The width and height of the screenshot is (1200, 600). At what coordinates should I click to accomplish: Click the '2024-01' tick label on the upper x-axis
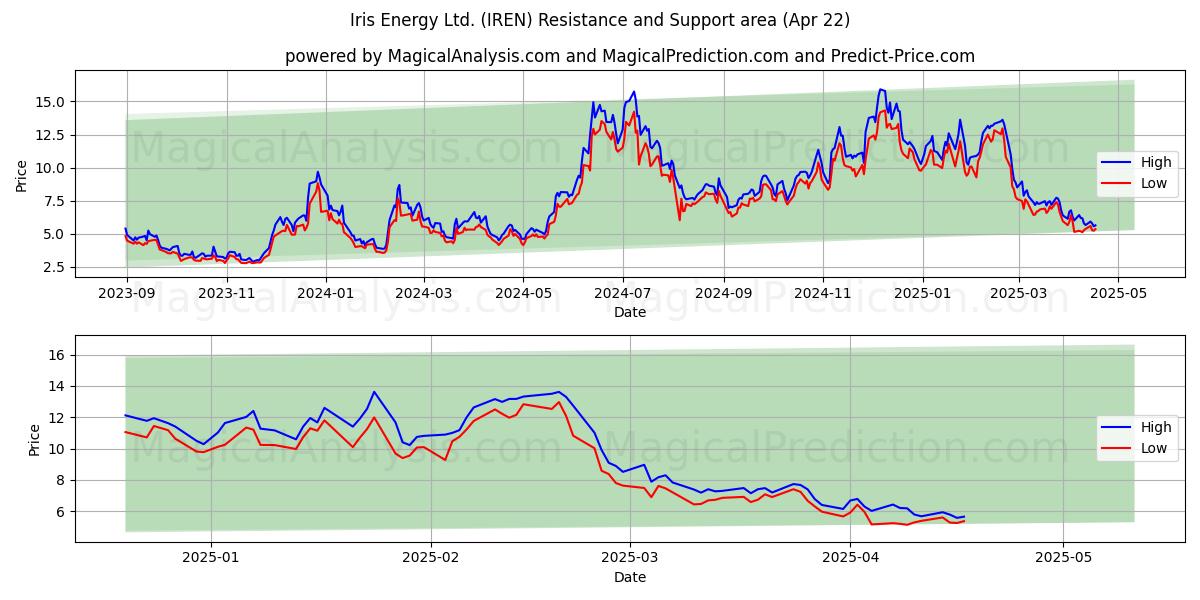pyautogui.click(x=327, y=293)
